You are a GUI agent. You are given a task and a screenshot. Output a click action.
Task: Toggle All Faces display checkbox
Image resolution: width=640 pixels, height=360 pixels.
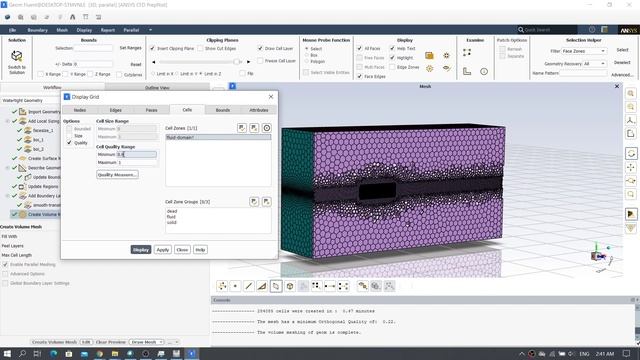[x=360, y=48]
